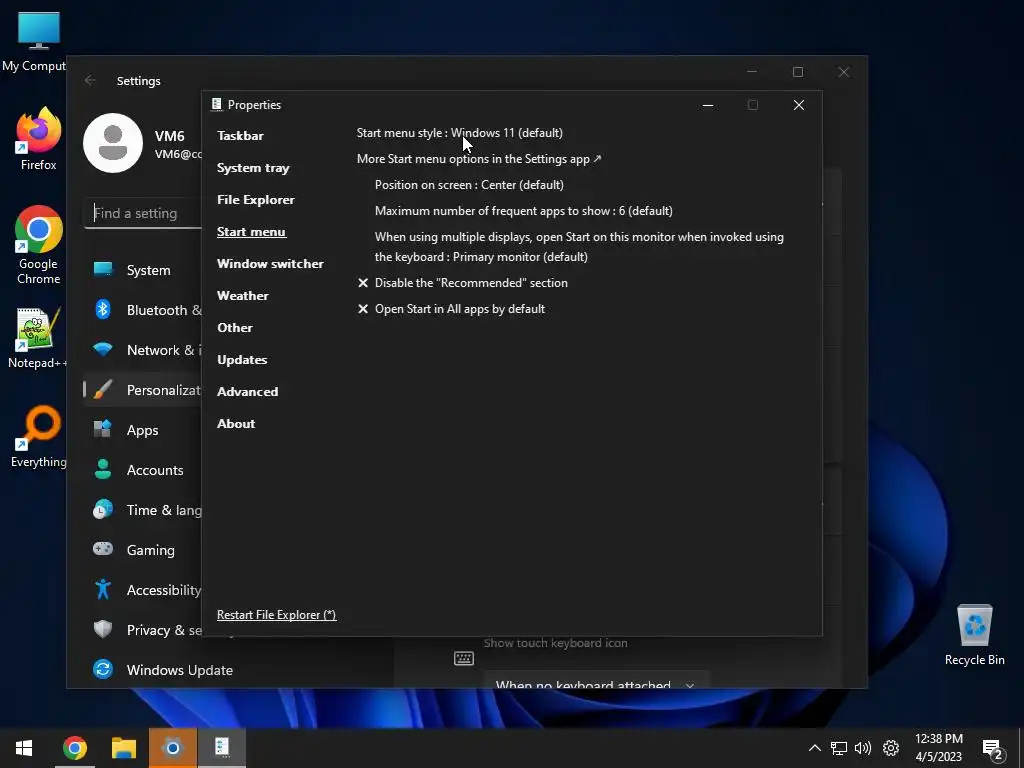Image resolution: width=1024 pixels, height=768 pixels.
Task: Open Gaming in Settings sidebar
Action: pos(142,550)
